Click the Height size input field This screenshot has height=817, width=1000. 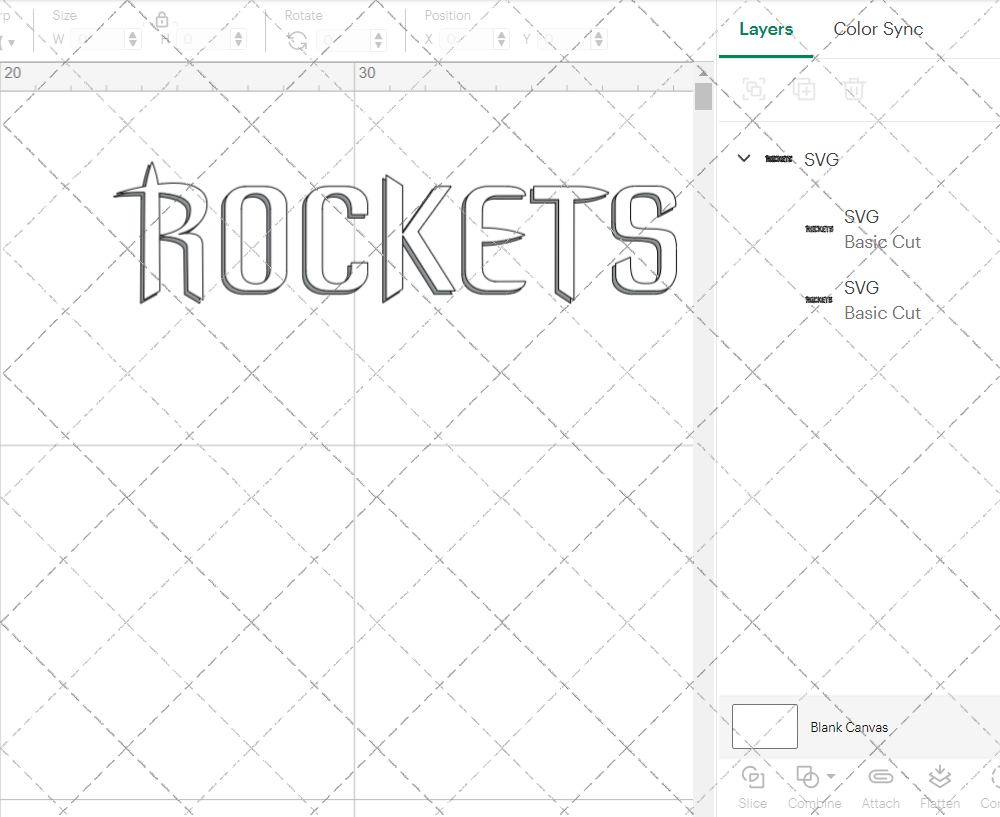203,40
